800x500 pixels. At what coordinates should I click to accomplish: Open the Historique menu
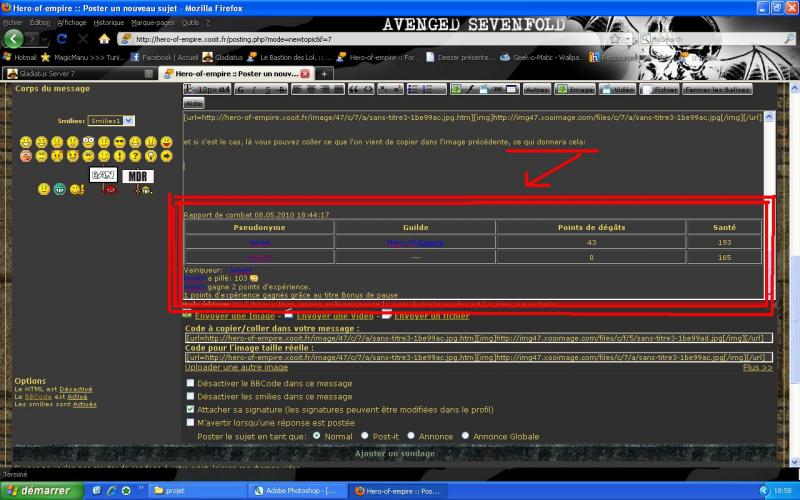[x=109, y=22]
